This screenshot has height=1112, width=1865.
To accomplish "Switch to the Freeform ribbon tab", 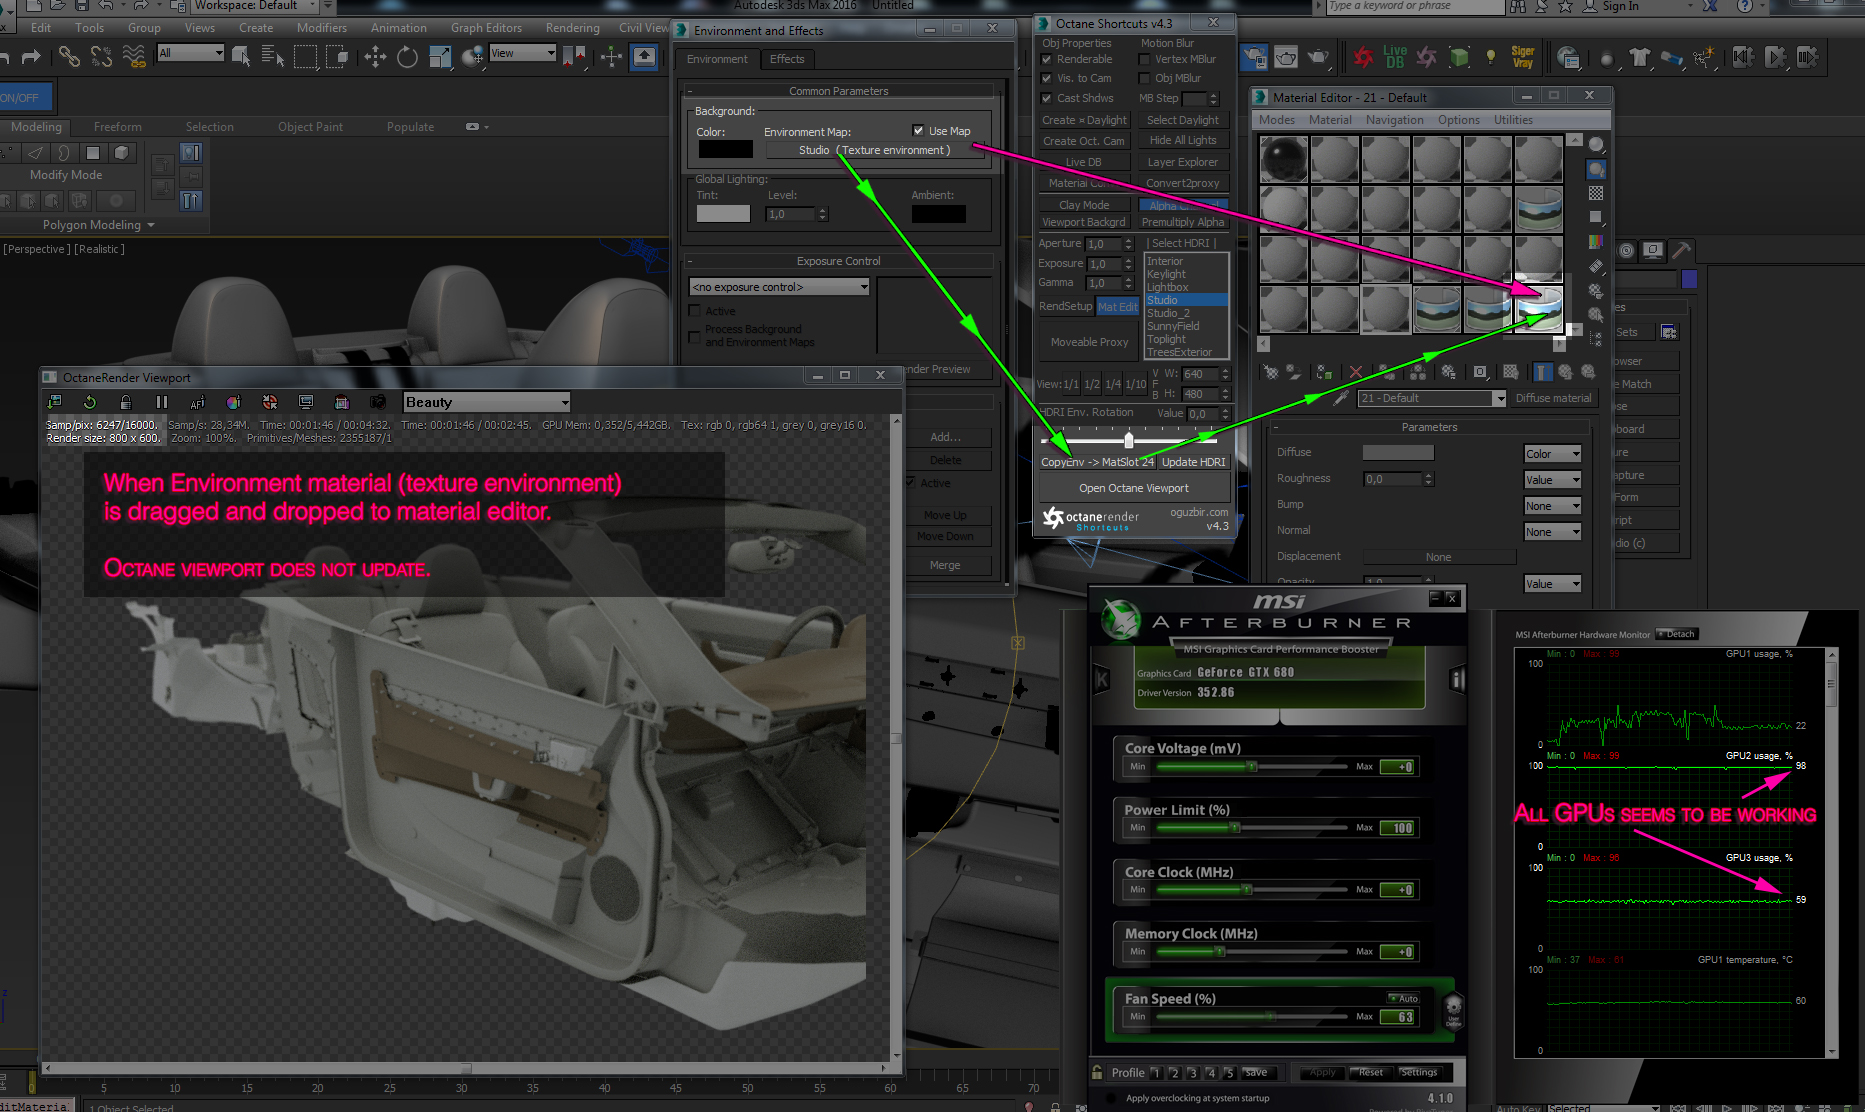I will pos(118,127).
